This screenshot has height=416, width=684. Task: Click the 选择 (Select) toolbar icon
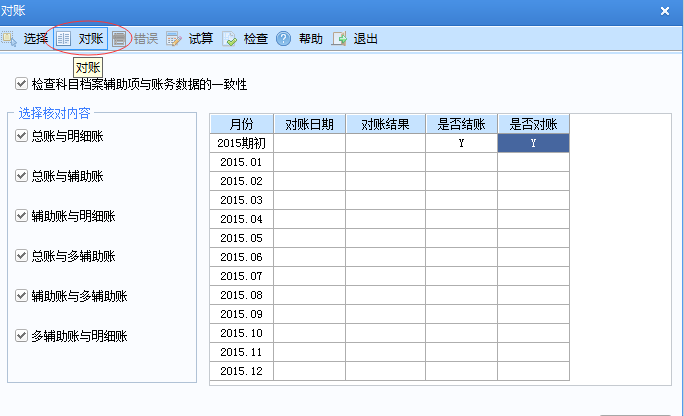click(9, 39)
